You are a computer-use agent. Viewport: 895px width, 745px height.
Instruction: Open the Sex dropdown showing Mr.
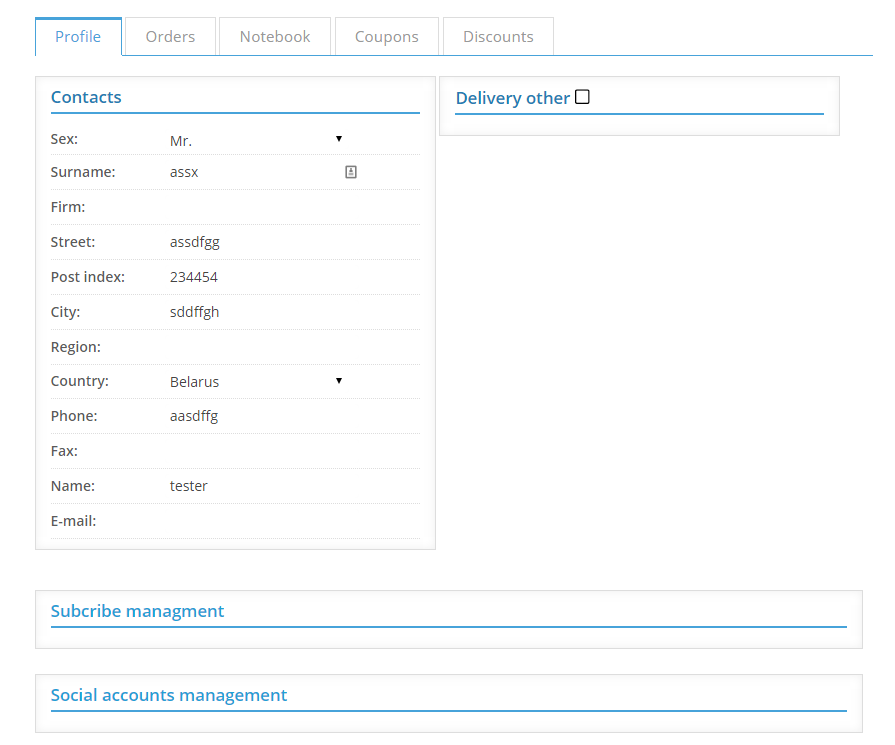(x=257, y=141)
